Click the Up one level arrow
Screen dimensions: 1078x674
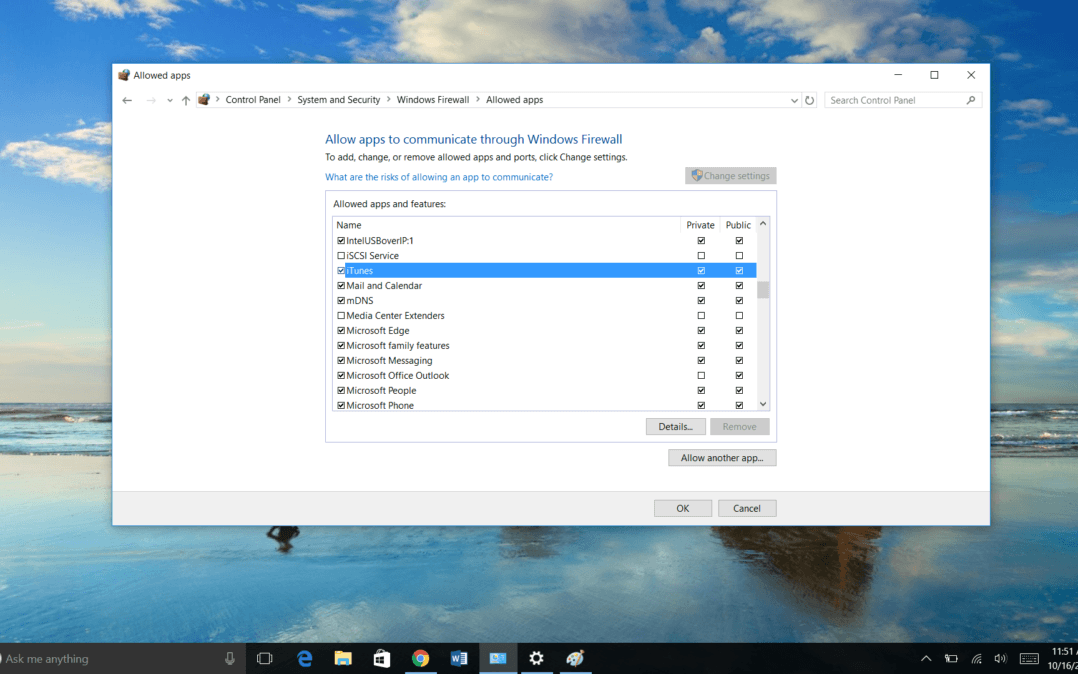(186, 100)
